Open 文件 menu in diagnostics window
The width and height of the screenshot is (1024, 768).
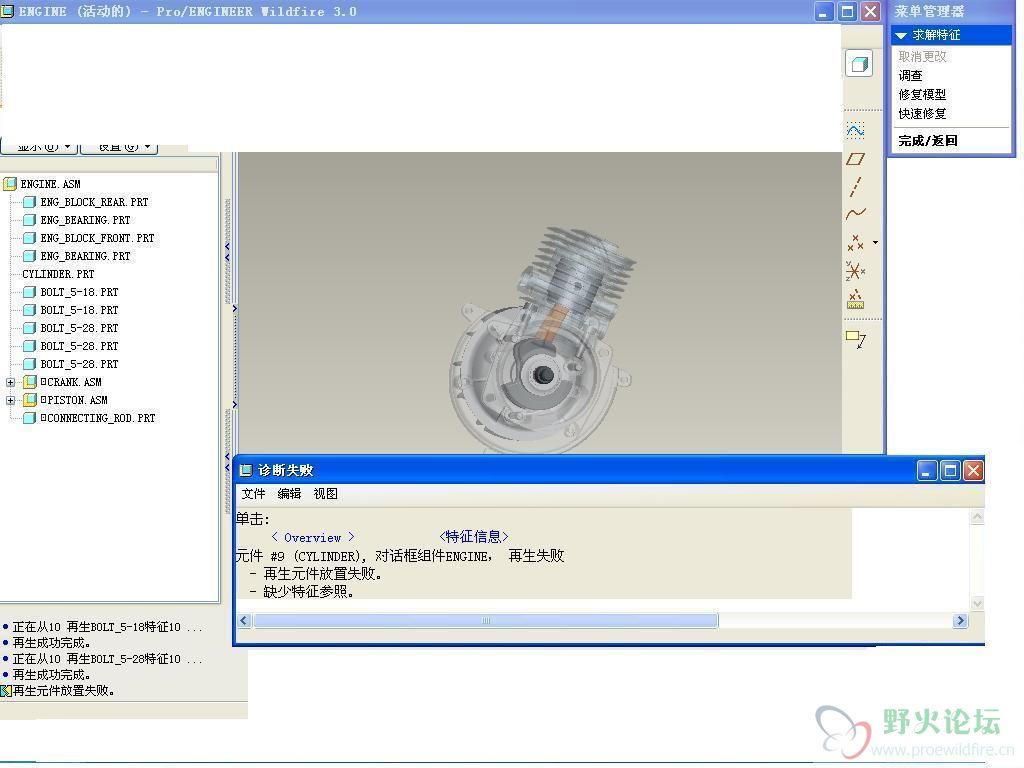click(253, 494)
